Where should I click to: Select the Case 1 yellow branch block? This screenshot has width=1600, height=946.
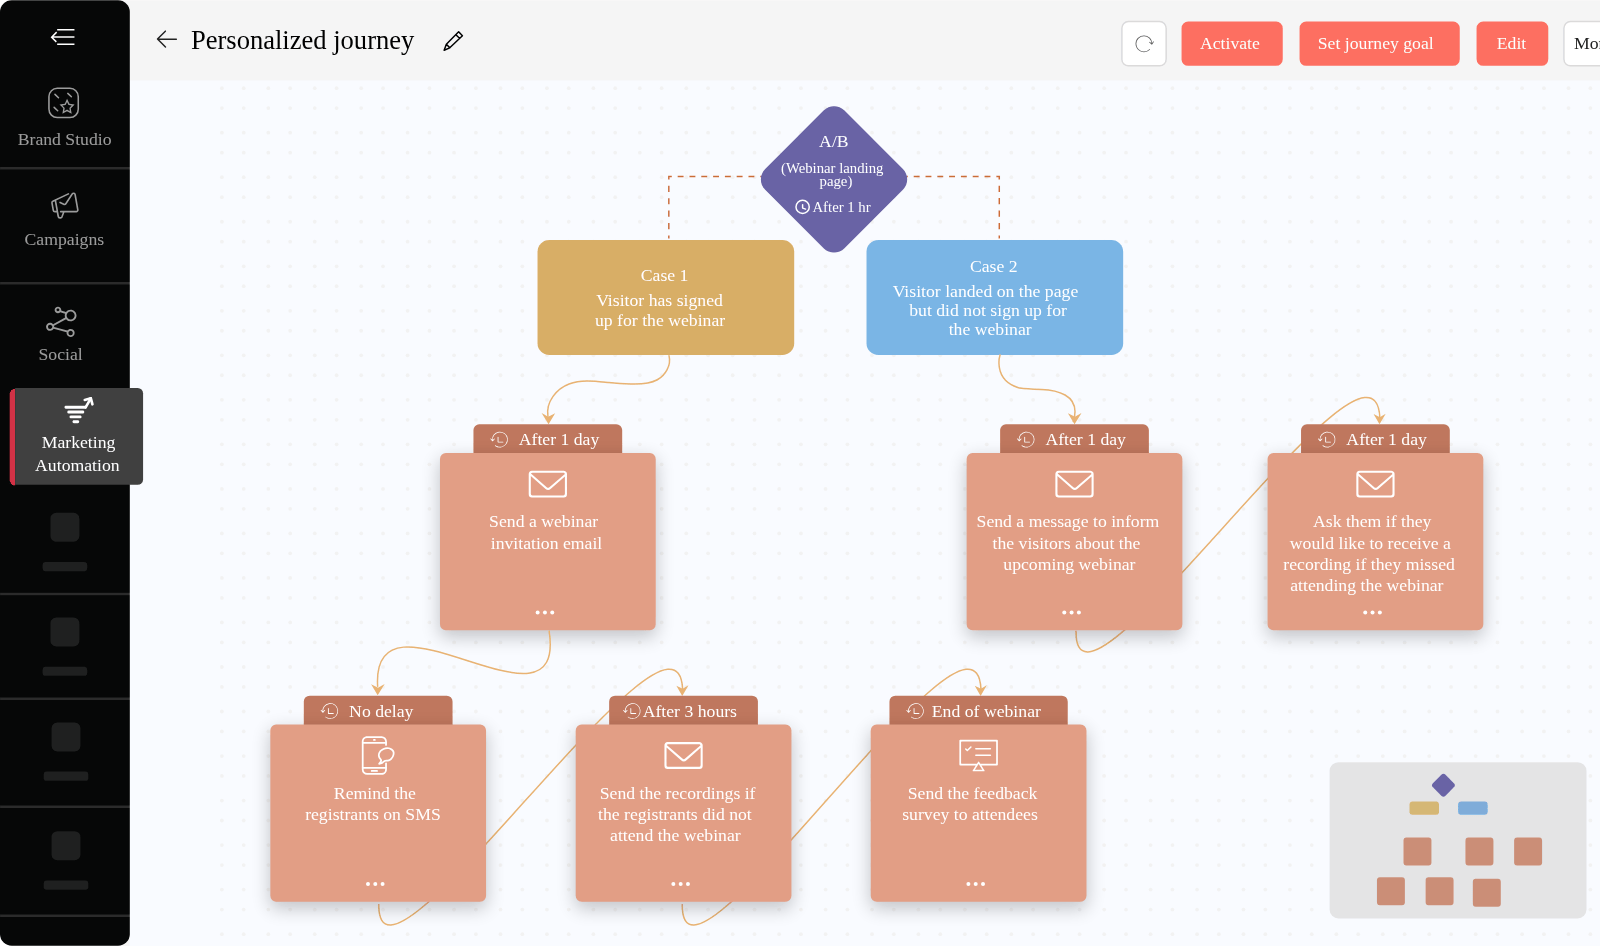click(665, 297)
